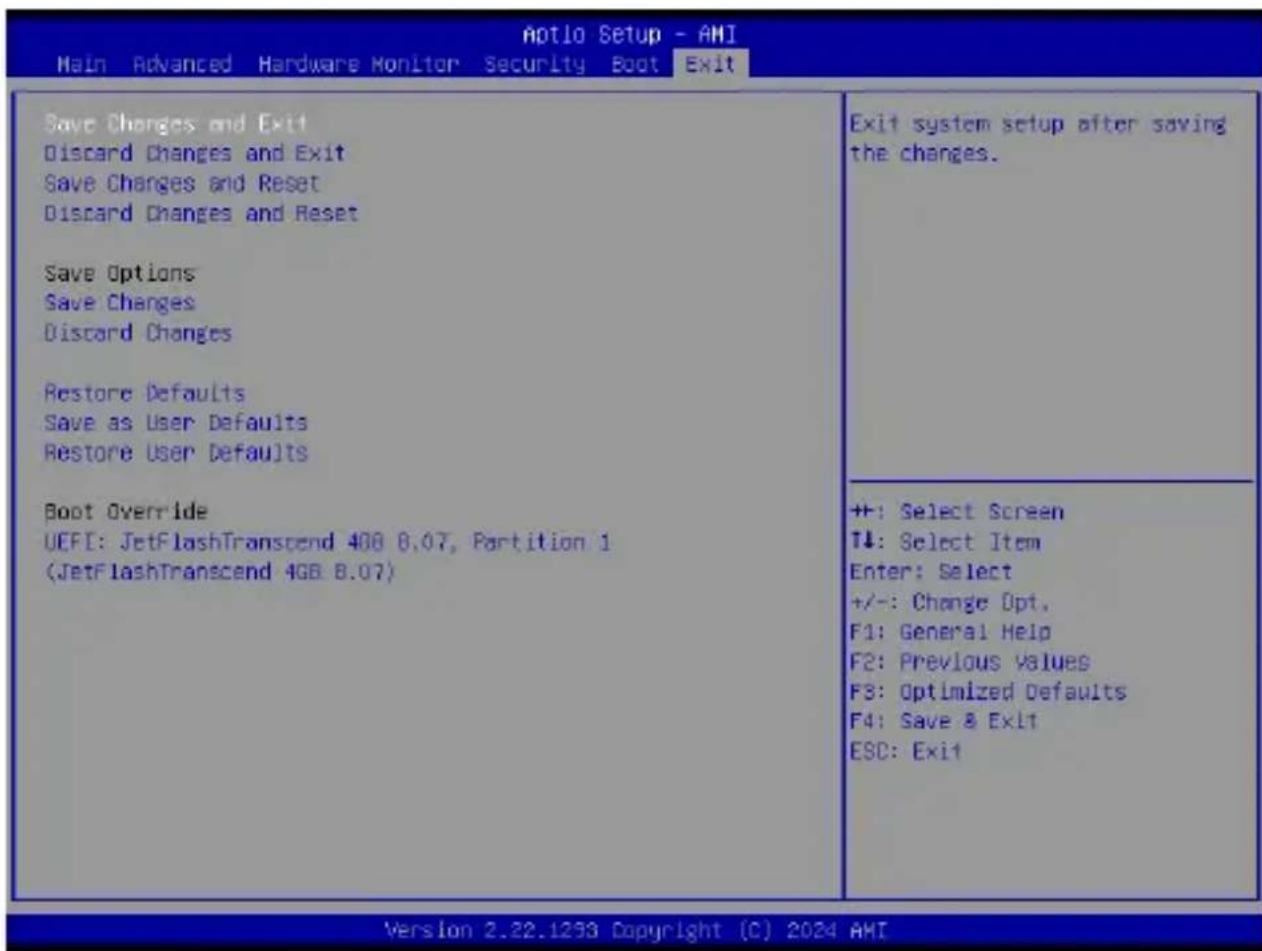Screen dimensions: 1262x951
Task: Select Discard Changes and Reset
Action: [x=201, y=213]
